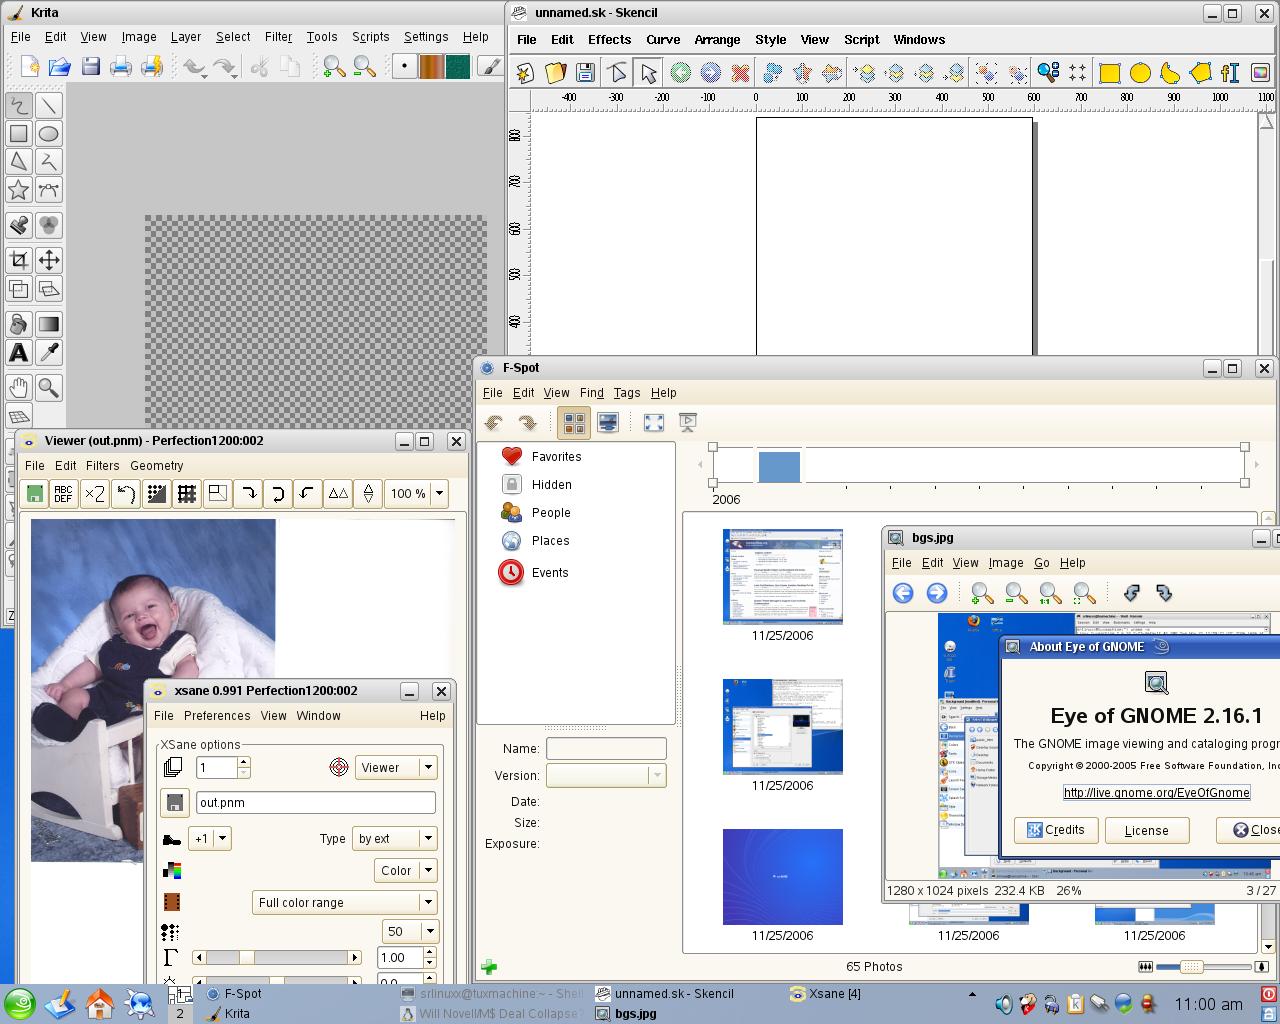Activate Krita's crop tool
Image resolution: width=1280 pixels, height=1024 pixels.
[18, 260]
